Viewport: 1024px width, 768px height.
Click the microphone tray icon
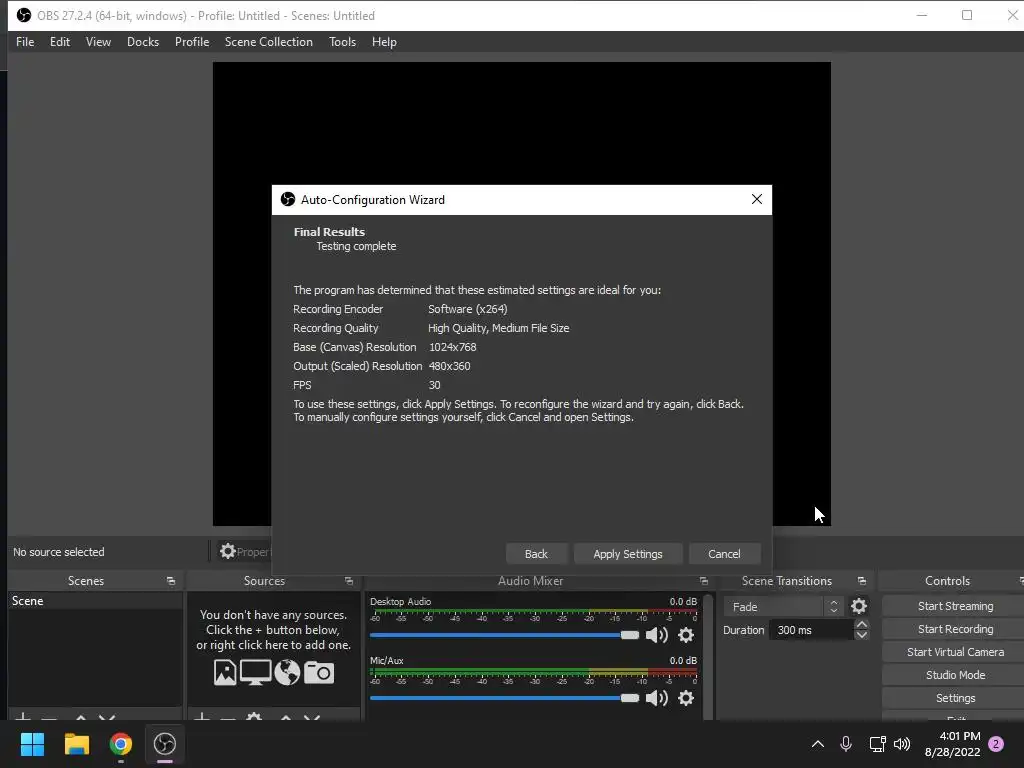[846, 744]
